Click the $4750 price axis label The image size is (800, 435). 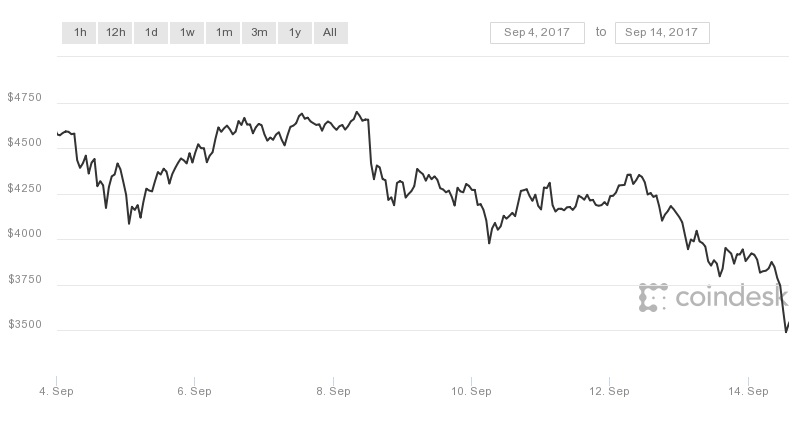[24, 97]
